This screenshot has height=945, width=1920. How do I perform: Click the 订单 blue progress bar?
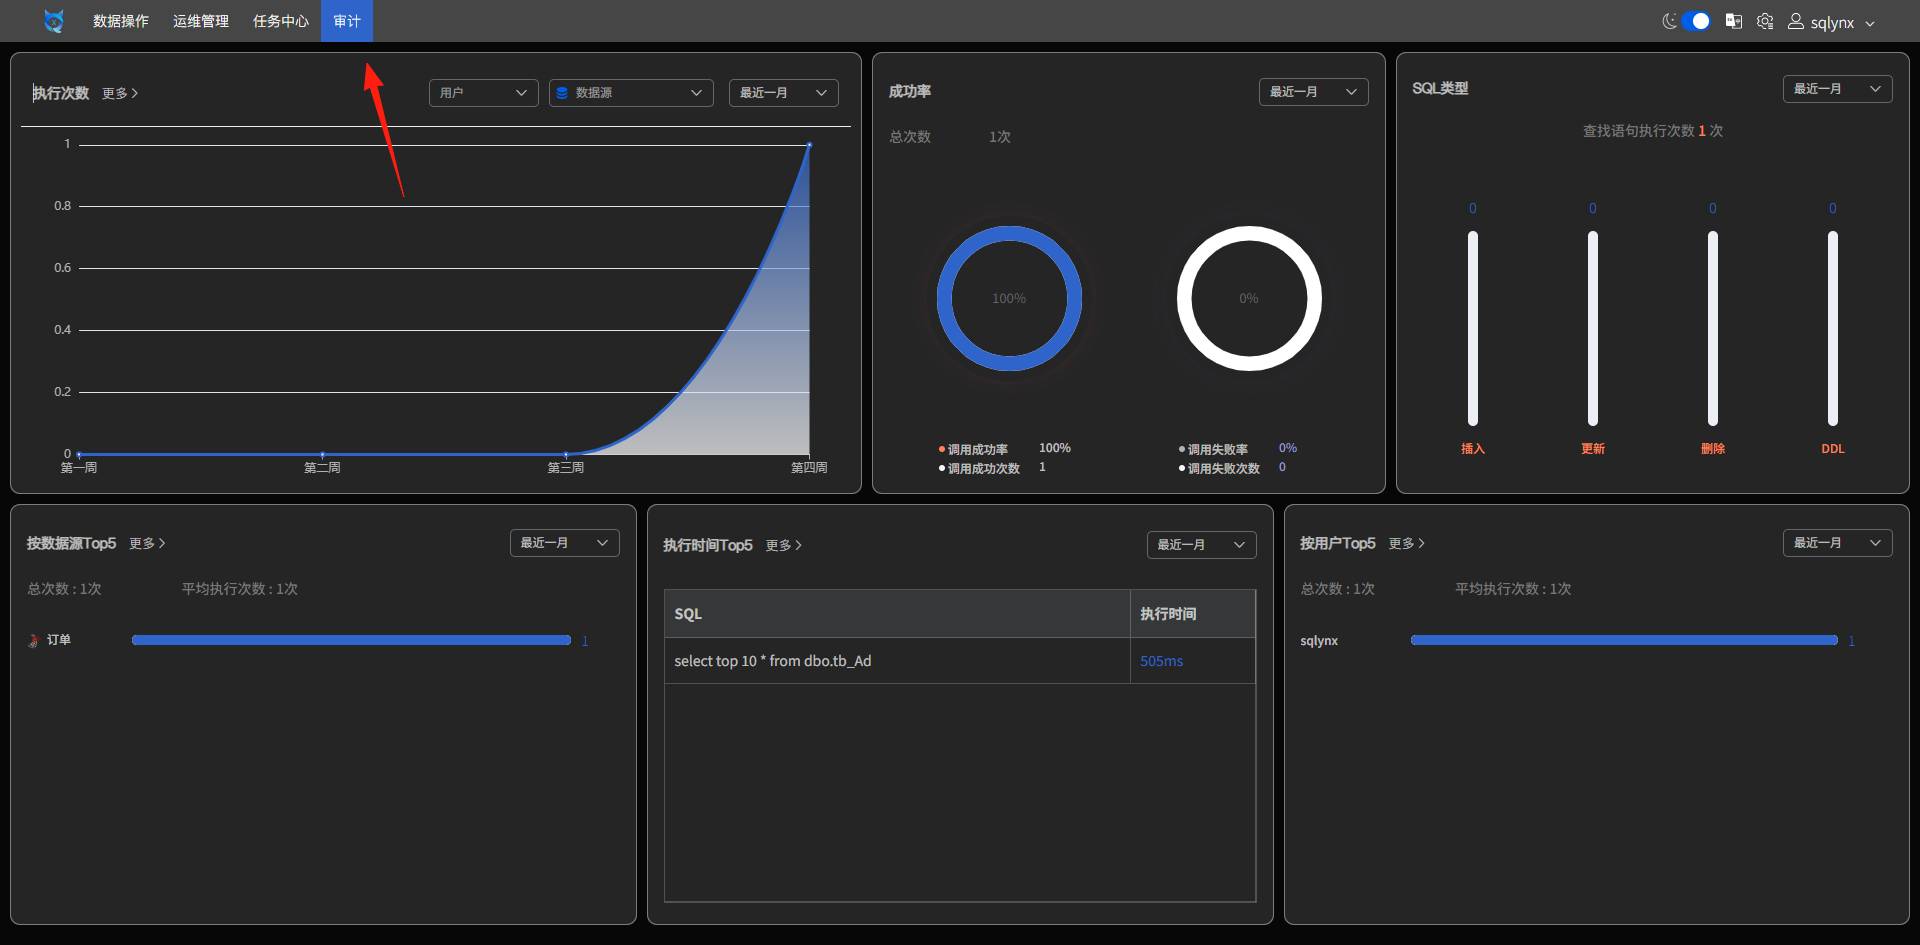coord(351,640)
